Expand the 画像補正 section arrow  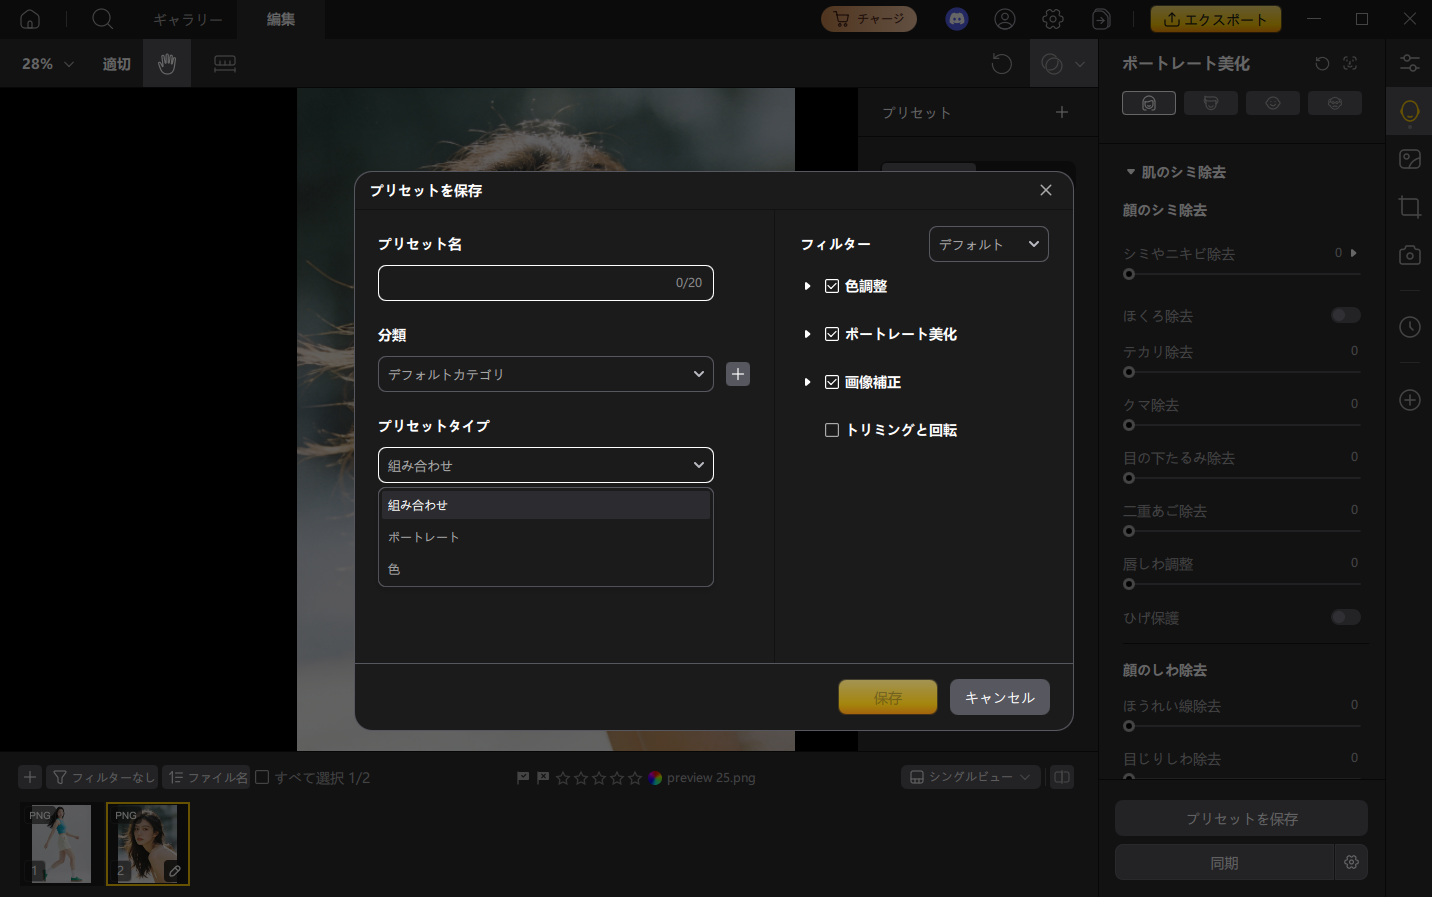808,382
